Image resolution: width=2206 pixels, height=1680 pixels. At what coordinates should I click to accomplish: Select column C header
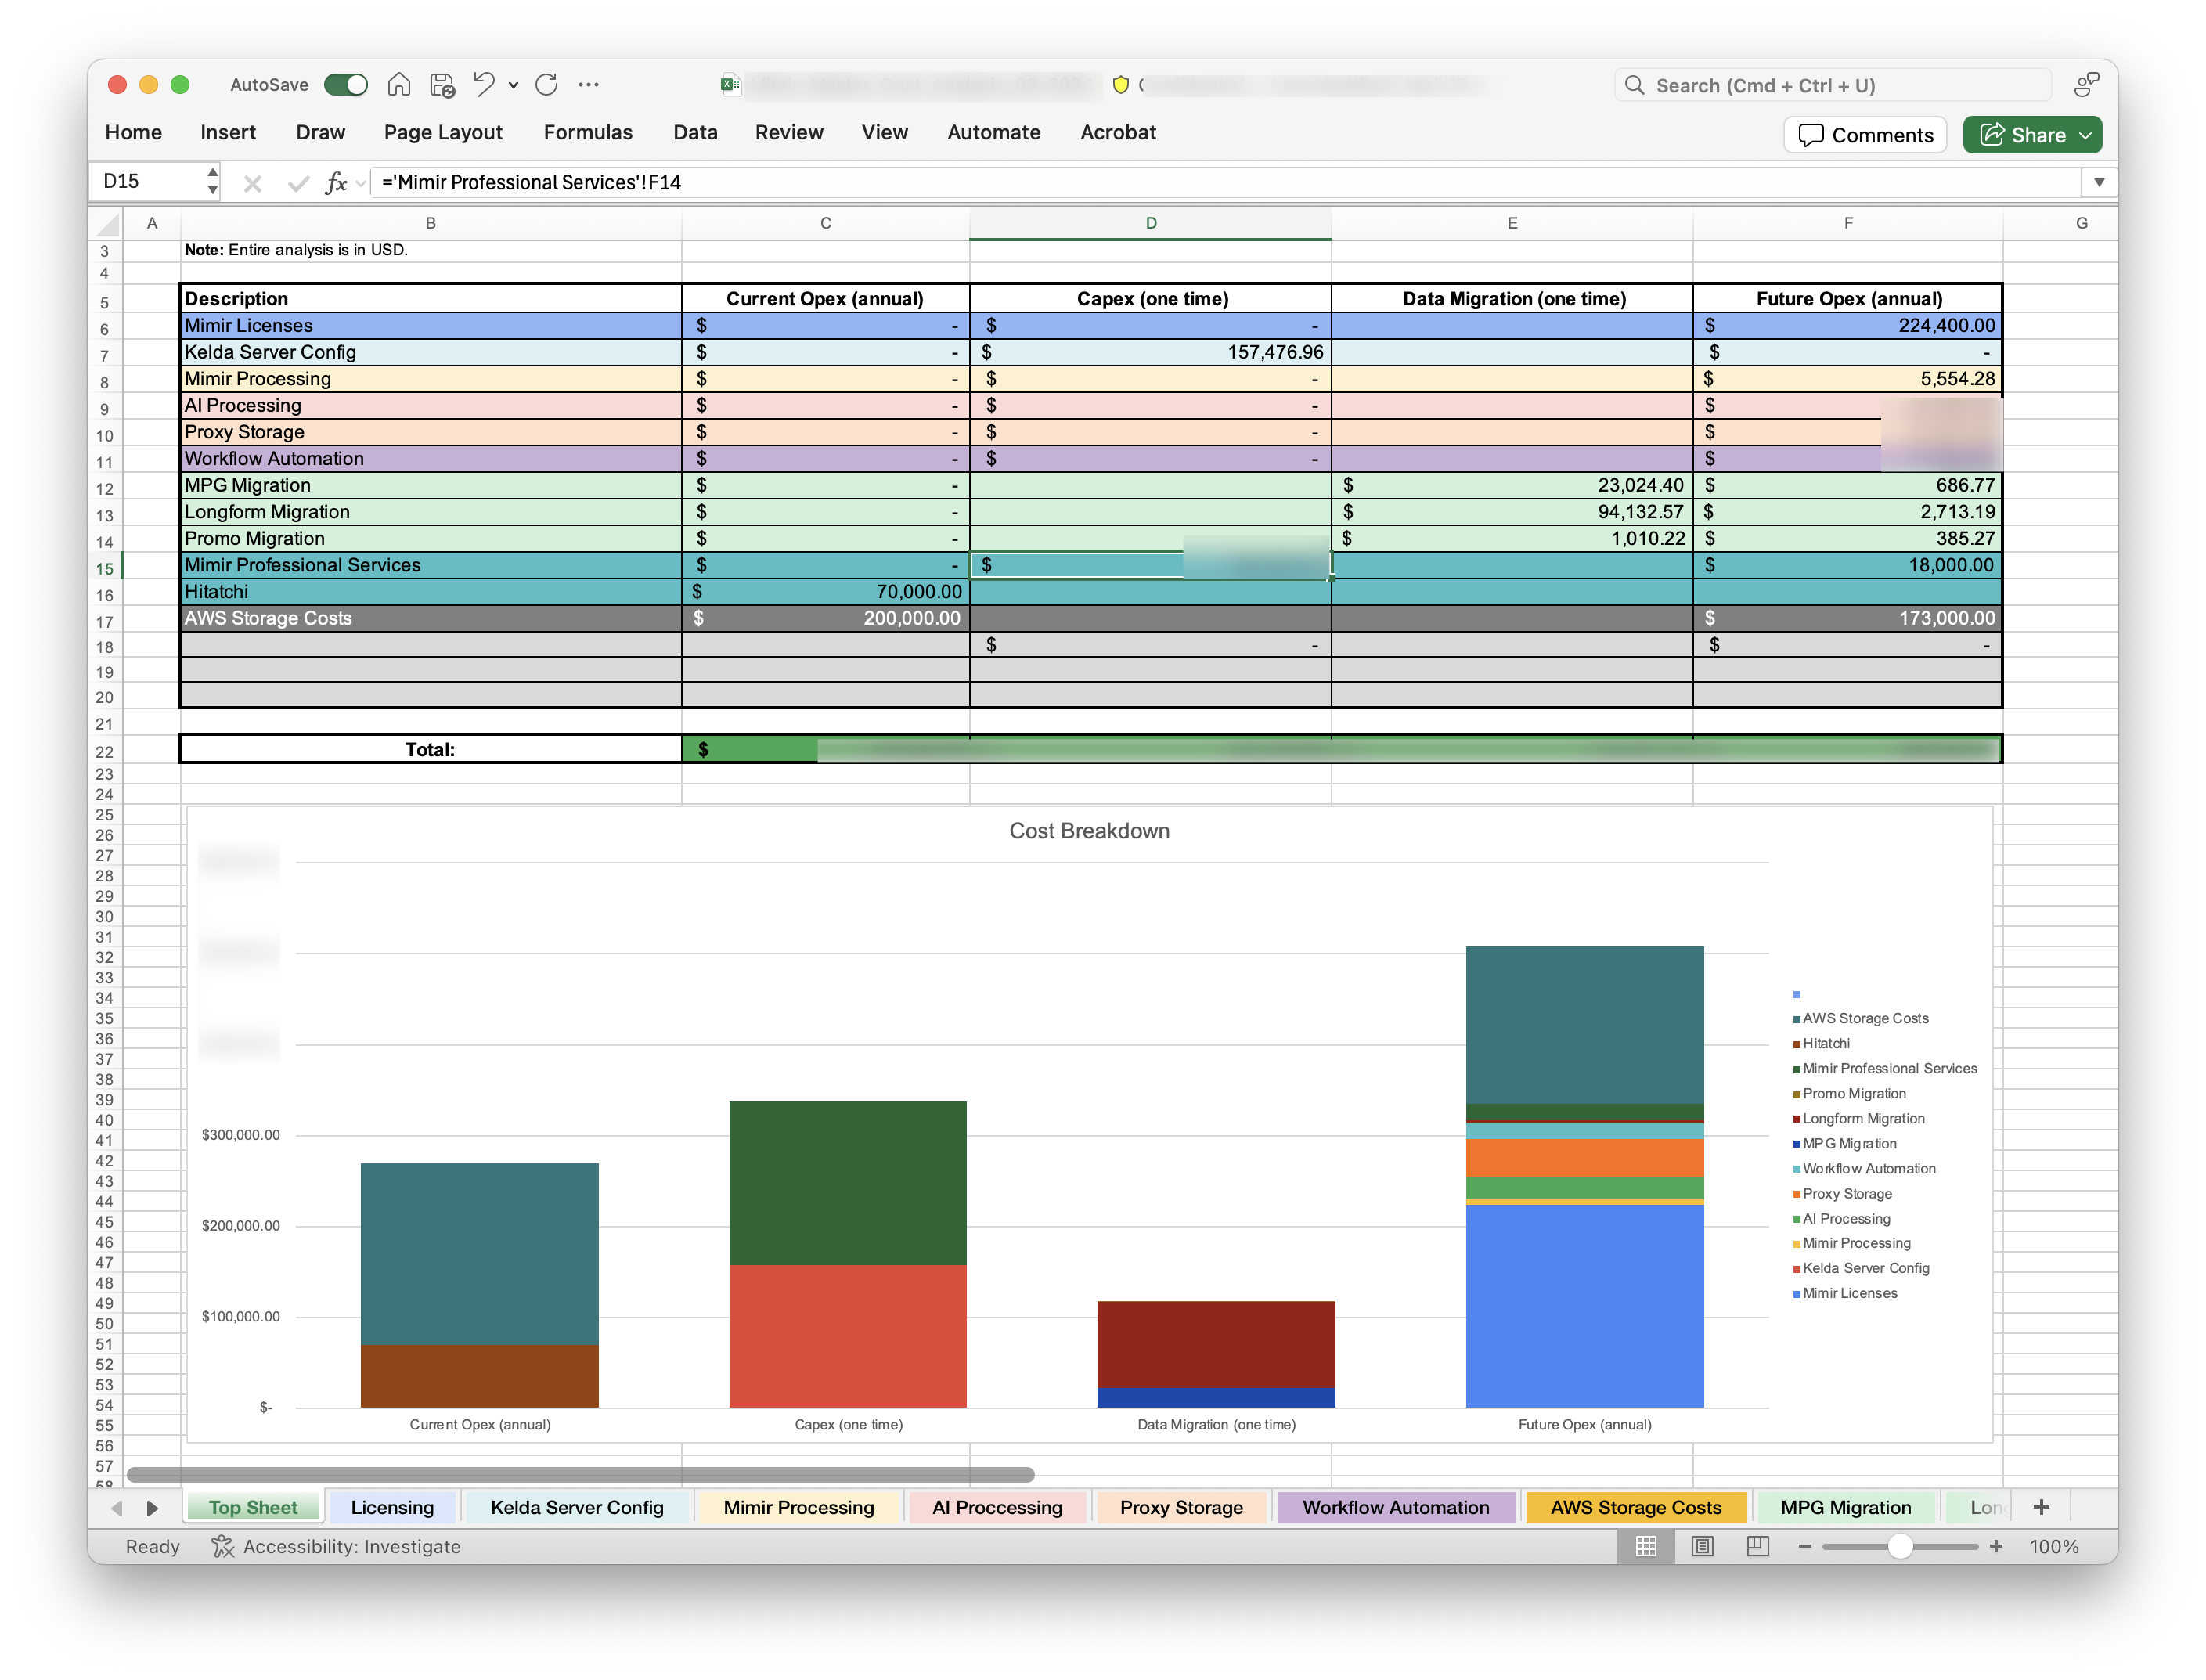(825, 223)
